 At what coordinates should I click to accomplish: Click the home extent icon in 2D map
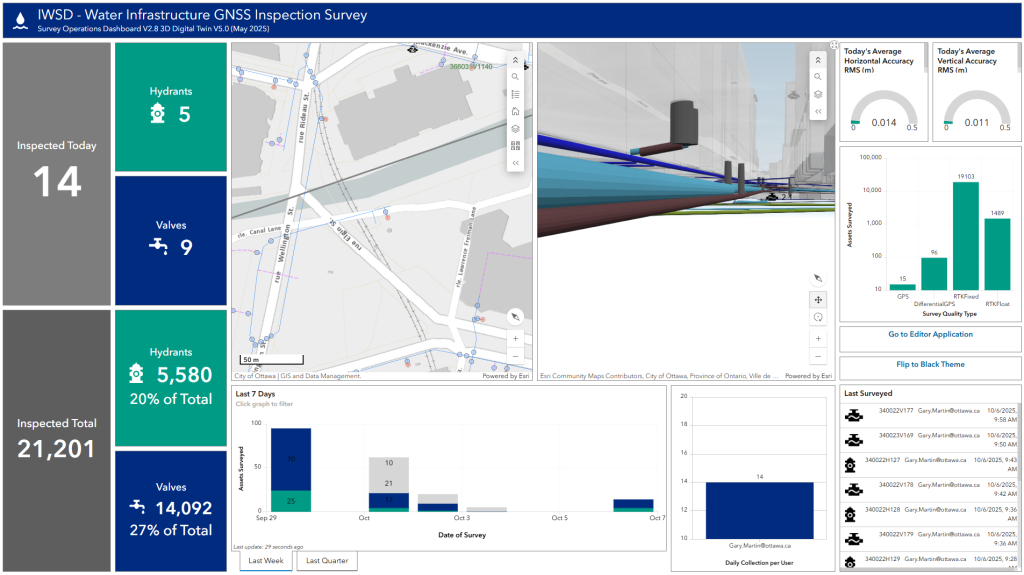[515, 111]
